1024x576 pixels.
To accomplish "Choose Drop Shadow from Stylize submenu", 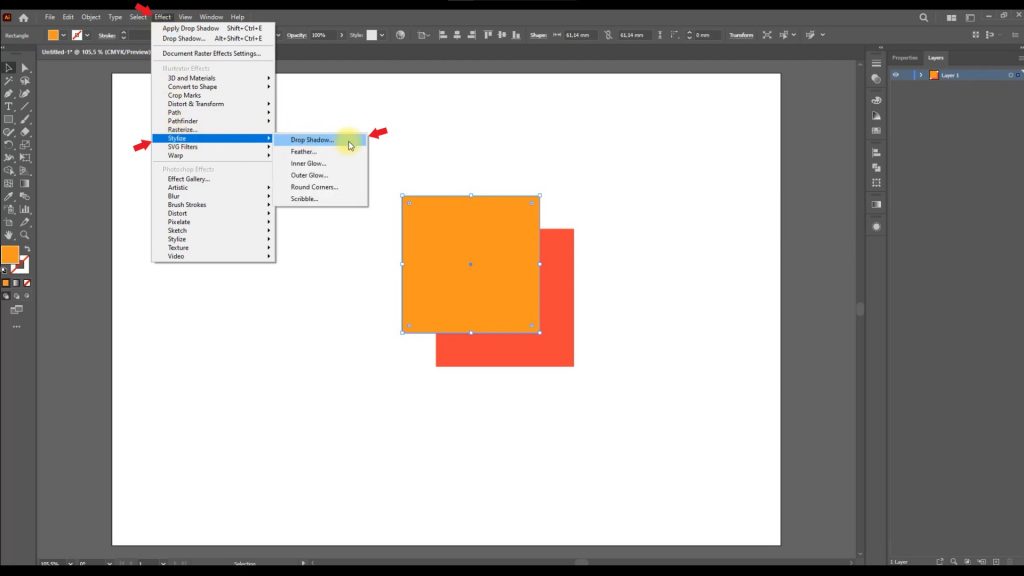I will click(319, 140).
